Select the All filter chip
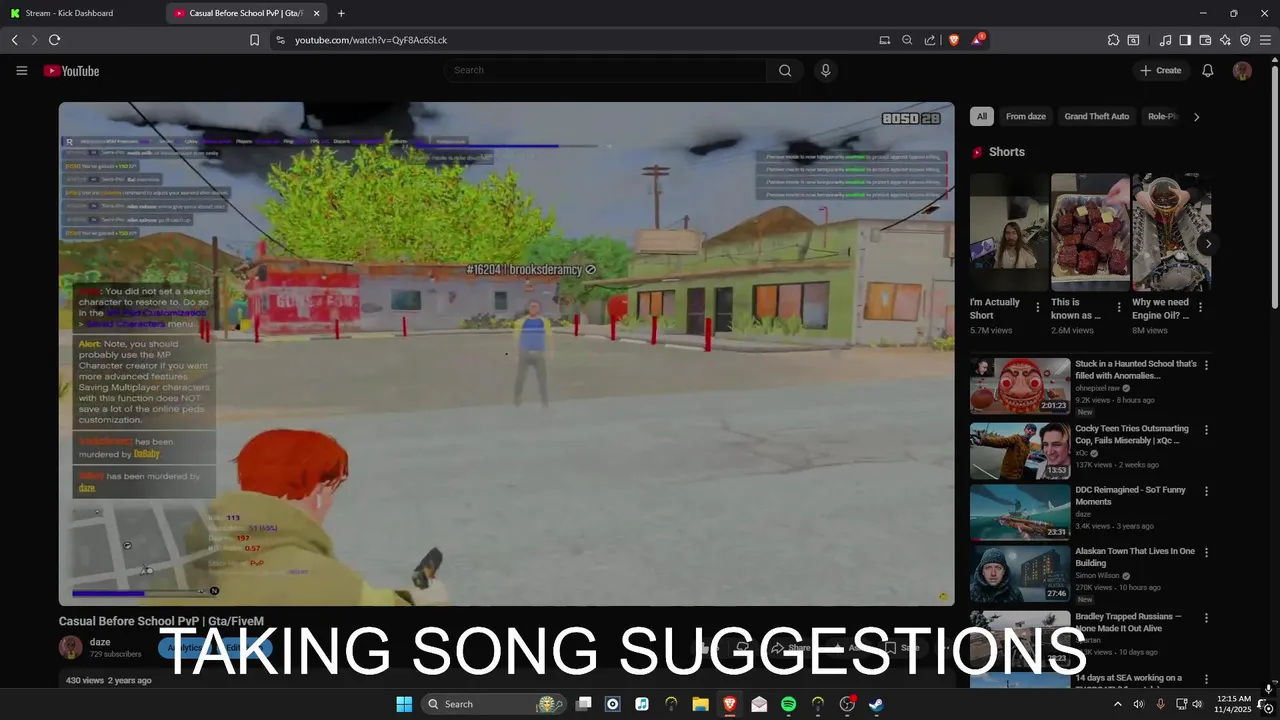1280x720 pixels. coord(981,116)
